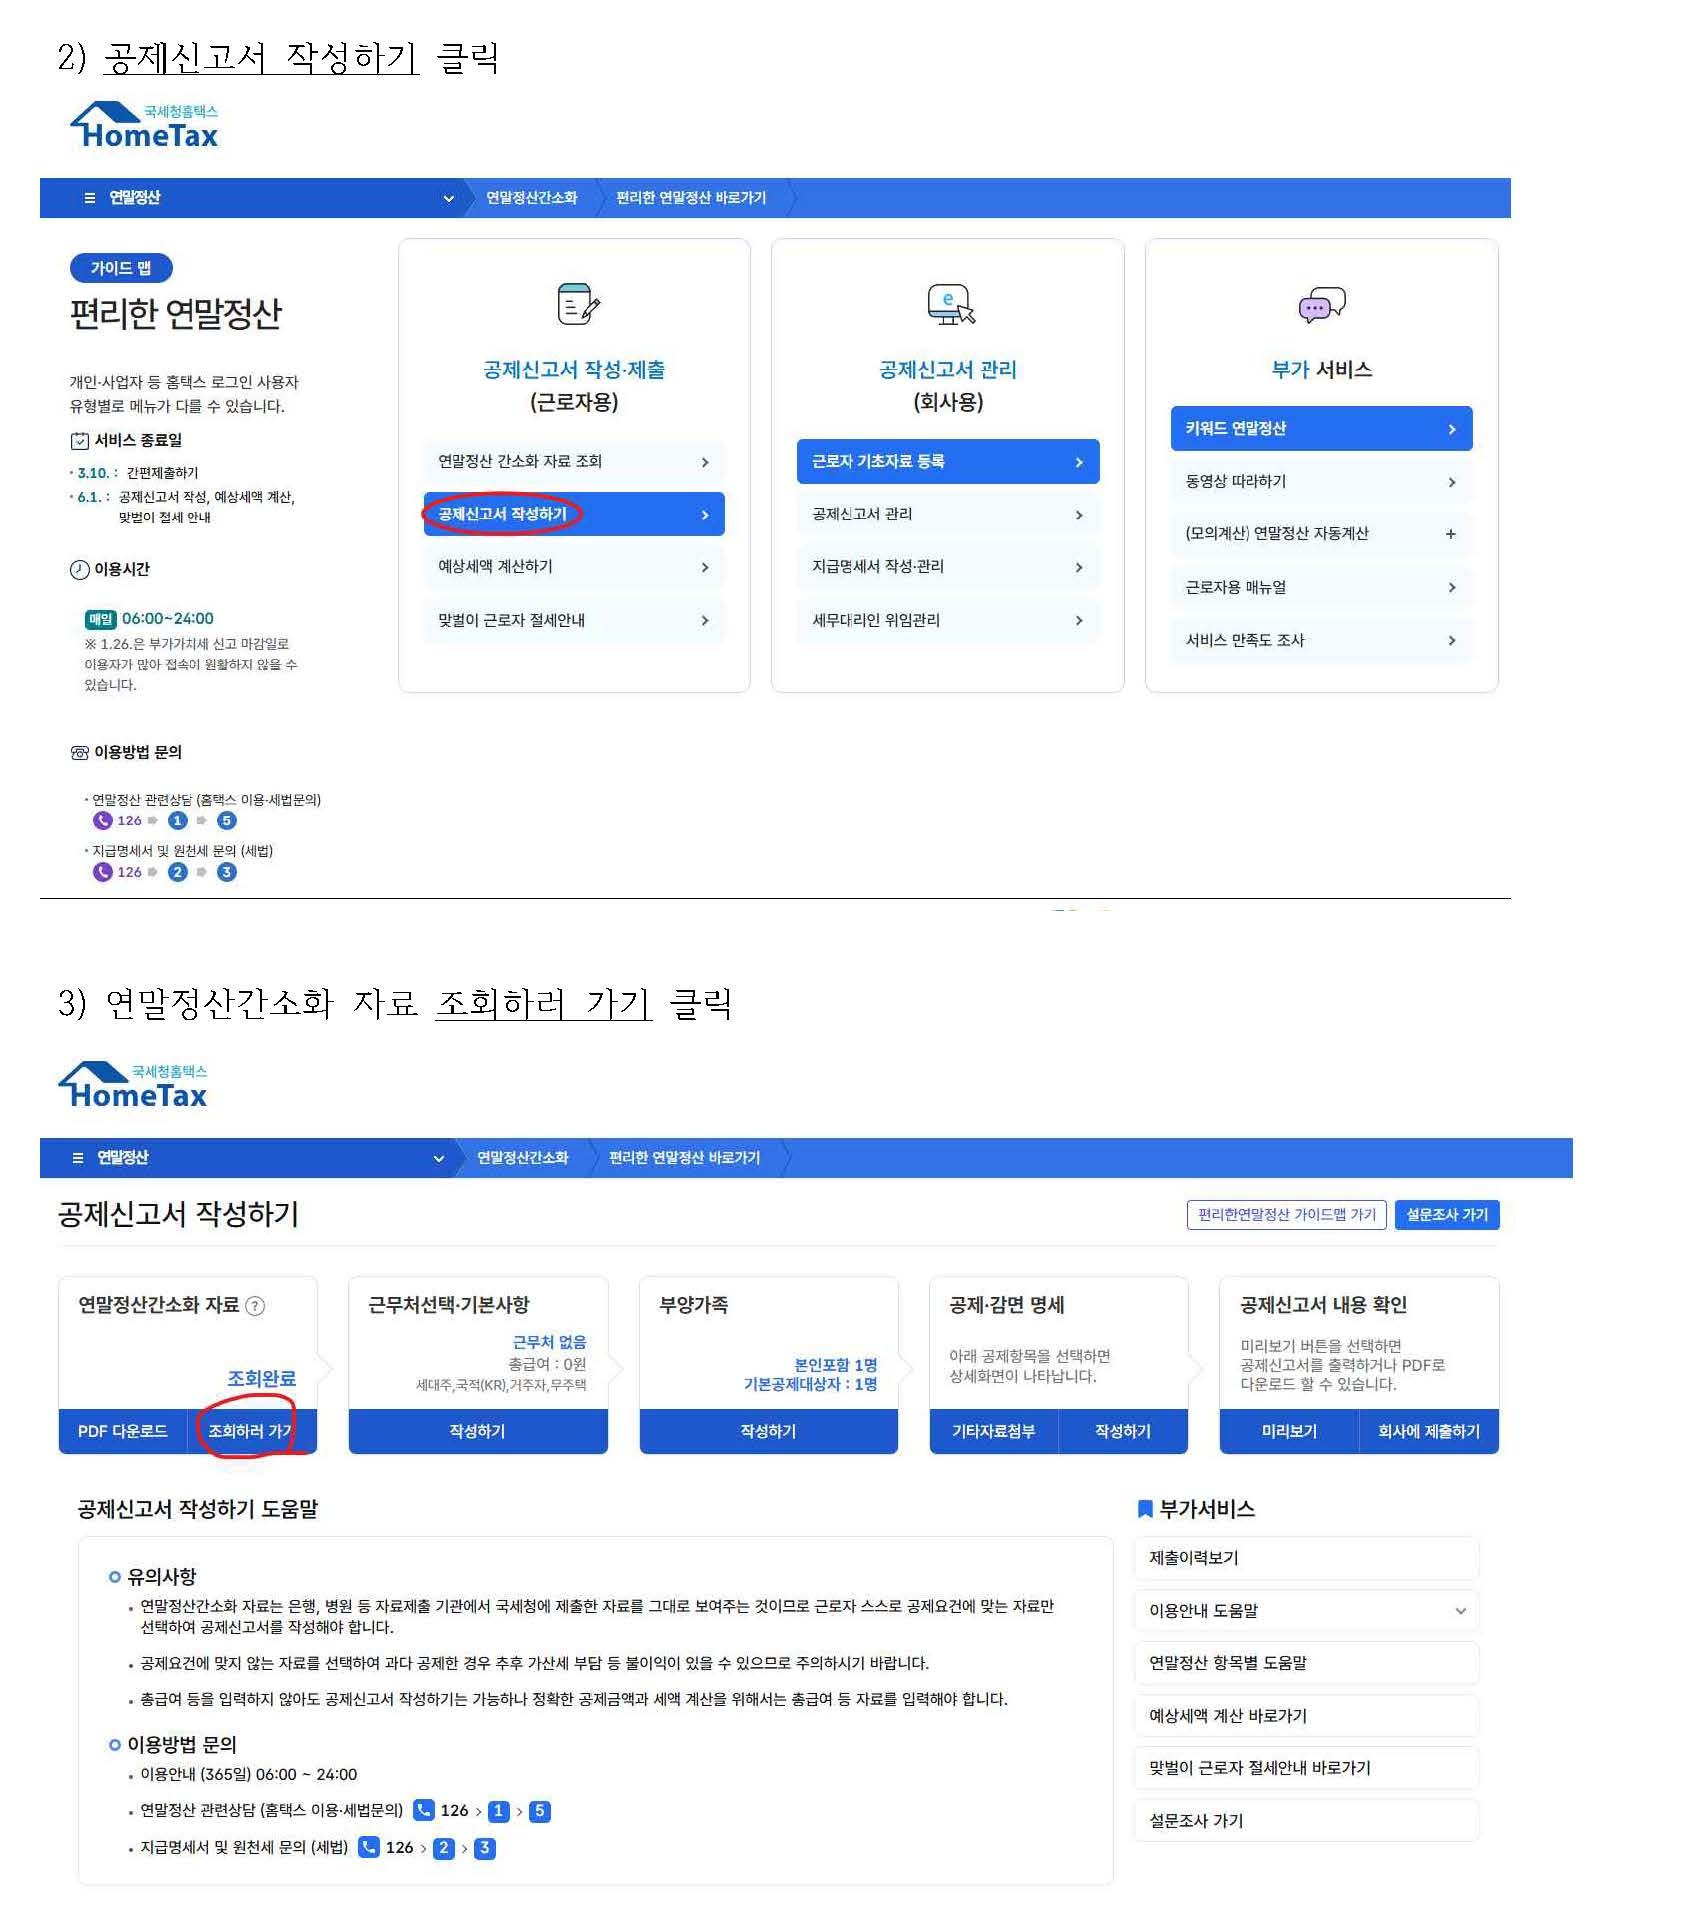
Task: Open 연말정산 간소화 자료 조회 menu item
Action: [x=573, y=462]
